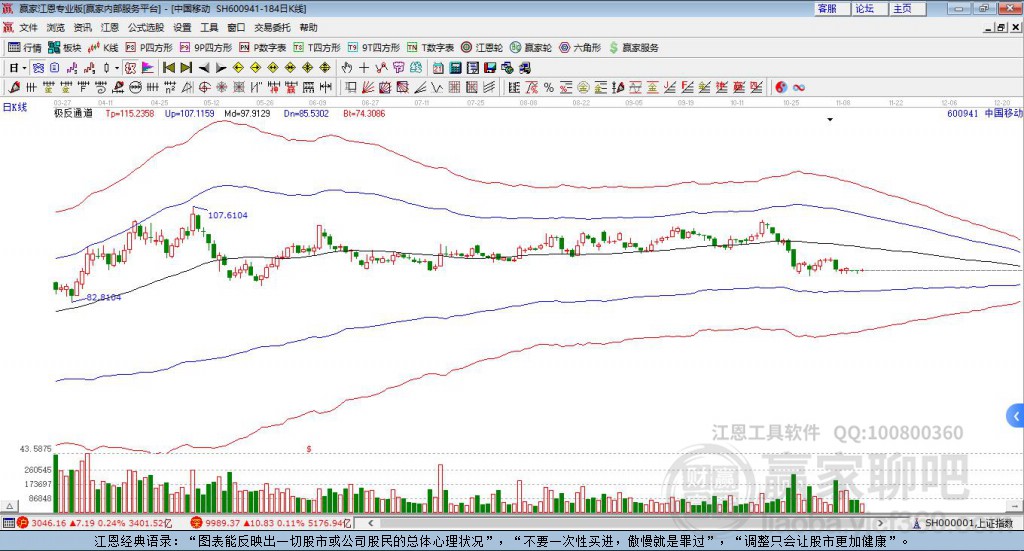This screenshot has height=551, width=1024.
Task: Jump to last bar icon
Action: coord(186,68)
